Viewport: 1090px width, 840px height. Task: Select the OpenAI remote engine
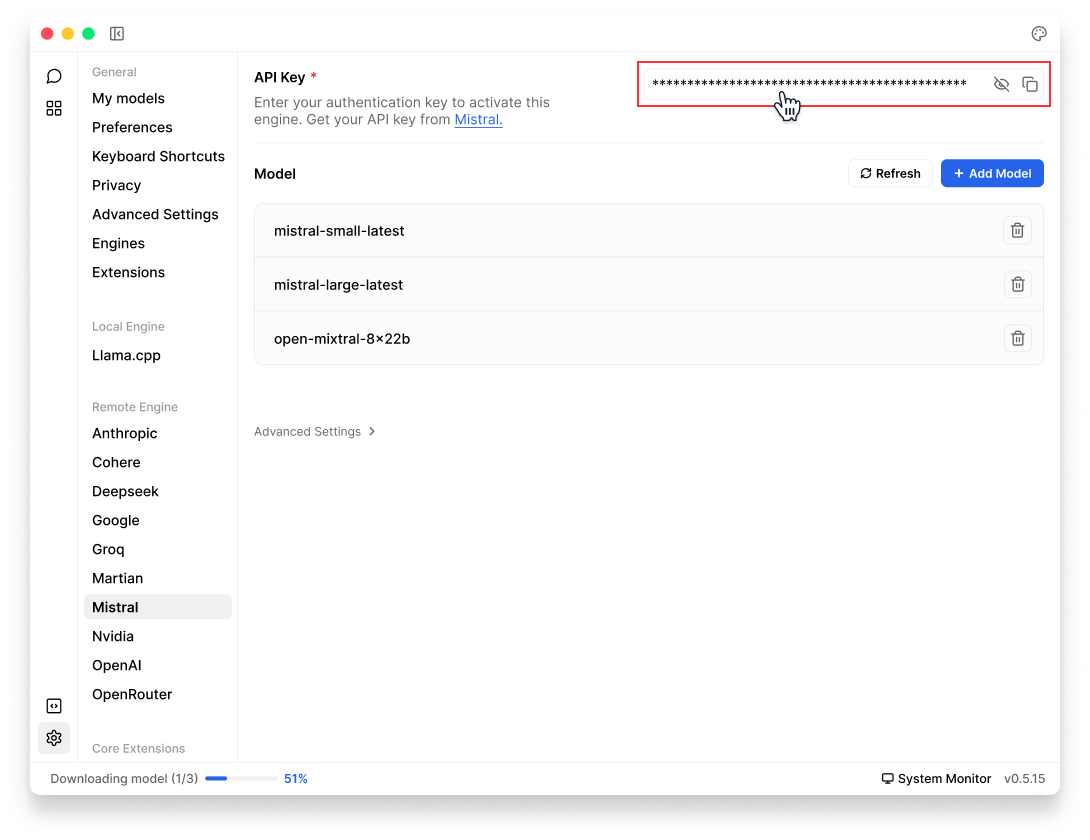(117, 665)
